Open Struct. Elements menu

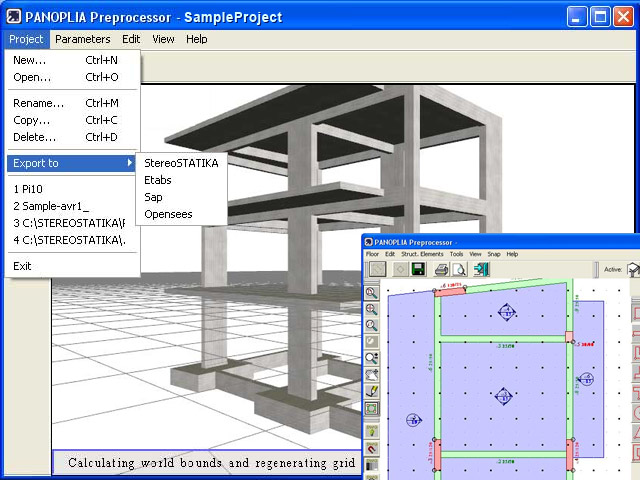point(422,254)
